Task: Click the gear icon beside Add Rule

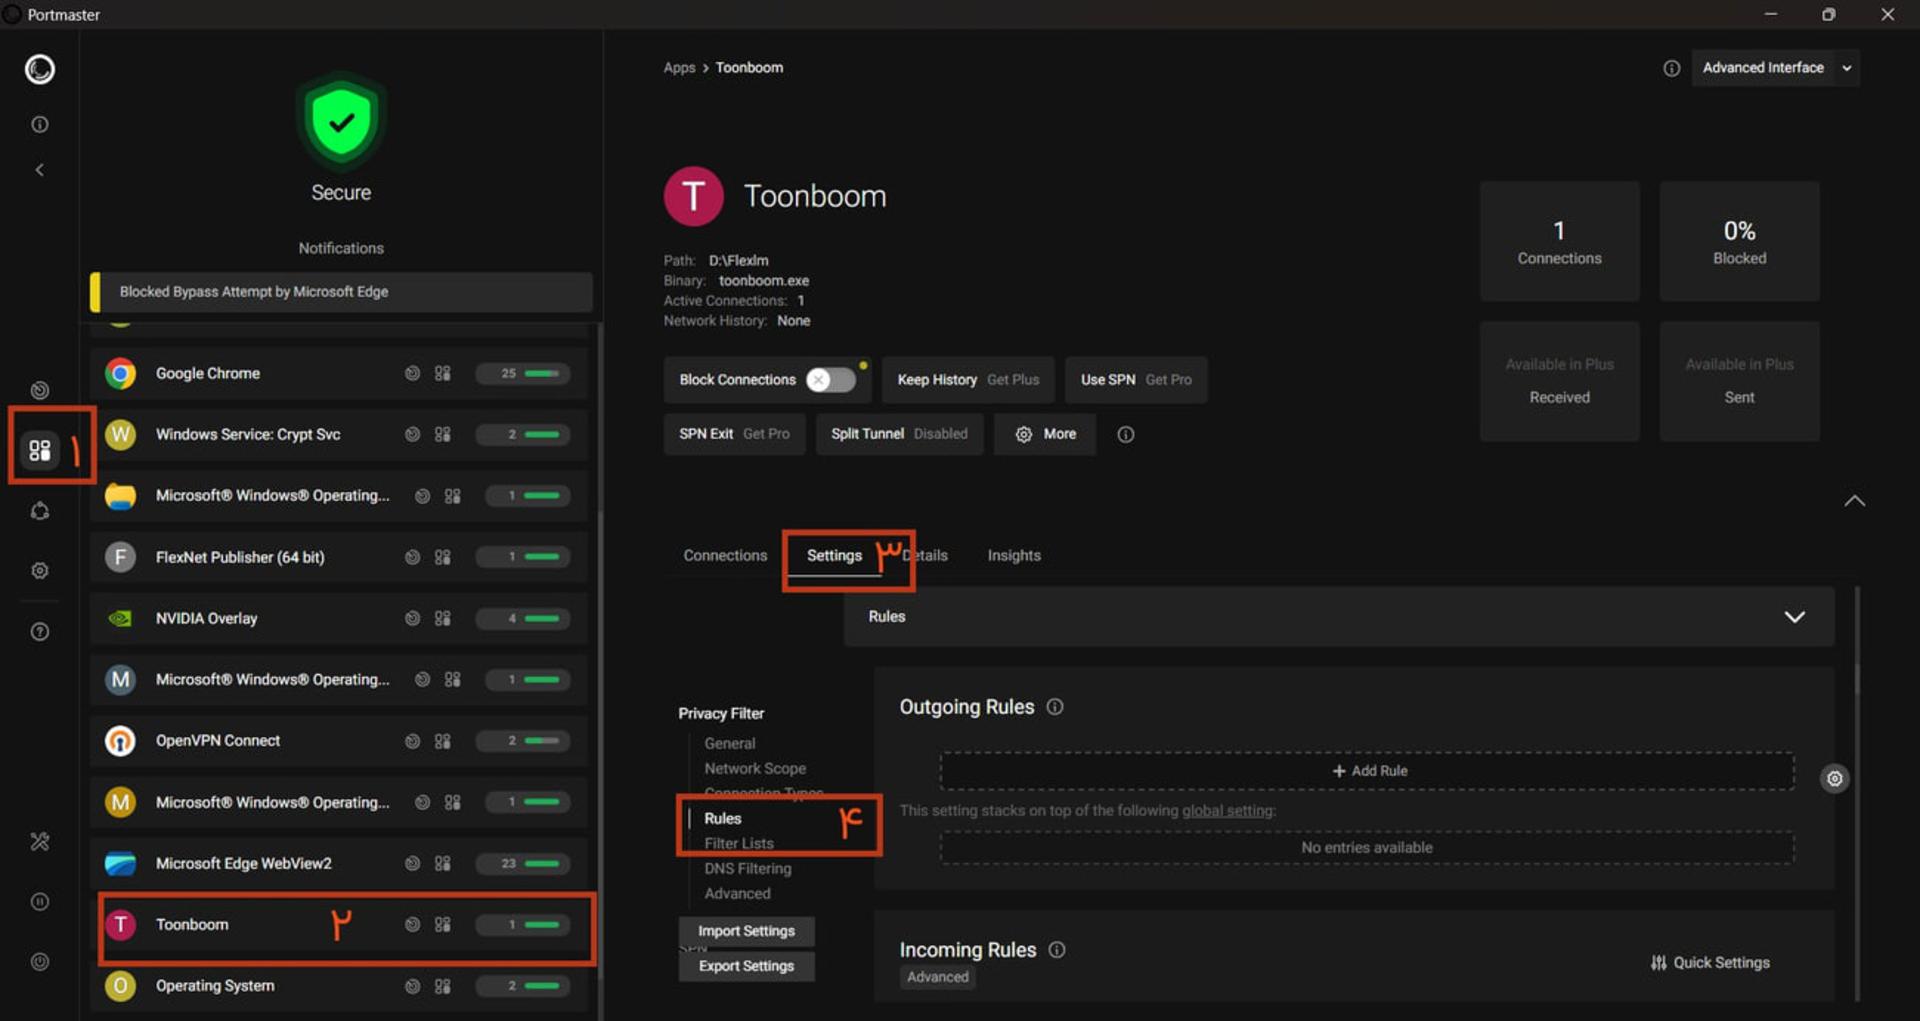Action: (x=1834, y=779)
